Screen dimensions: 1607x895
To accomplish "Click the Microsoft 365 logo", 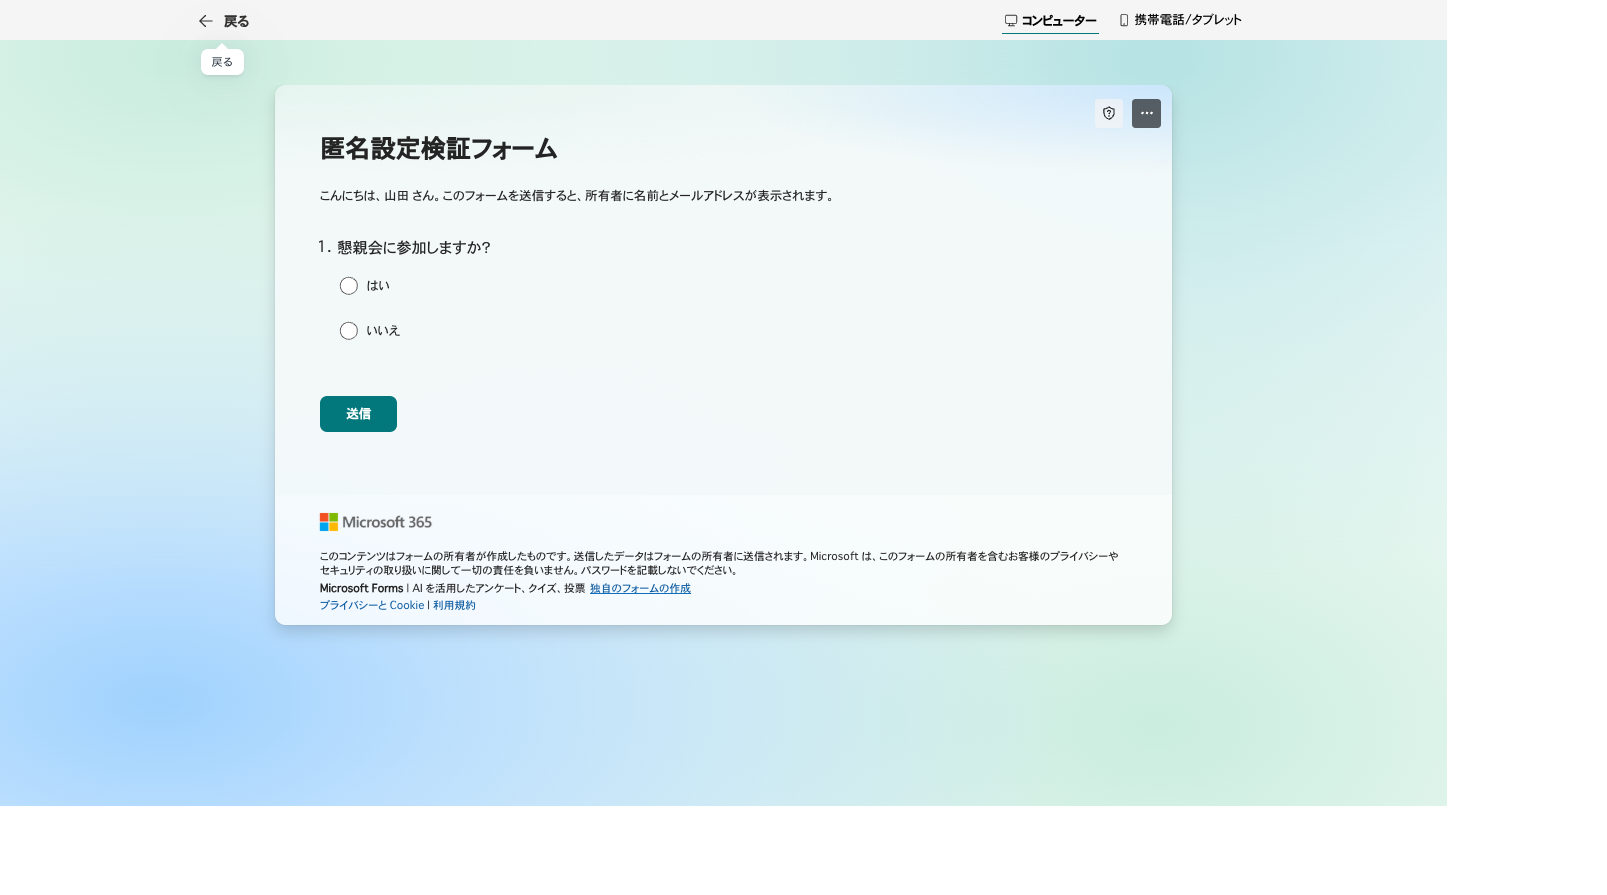I will 376,522.
